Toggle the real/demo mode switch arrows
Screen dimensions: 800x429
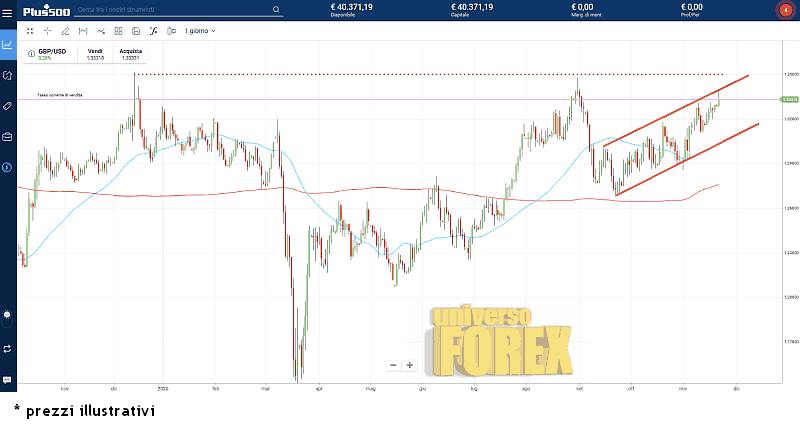click(8, 348)
